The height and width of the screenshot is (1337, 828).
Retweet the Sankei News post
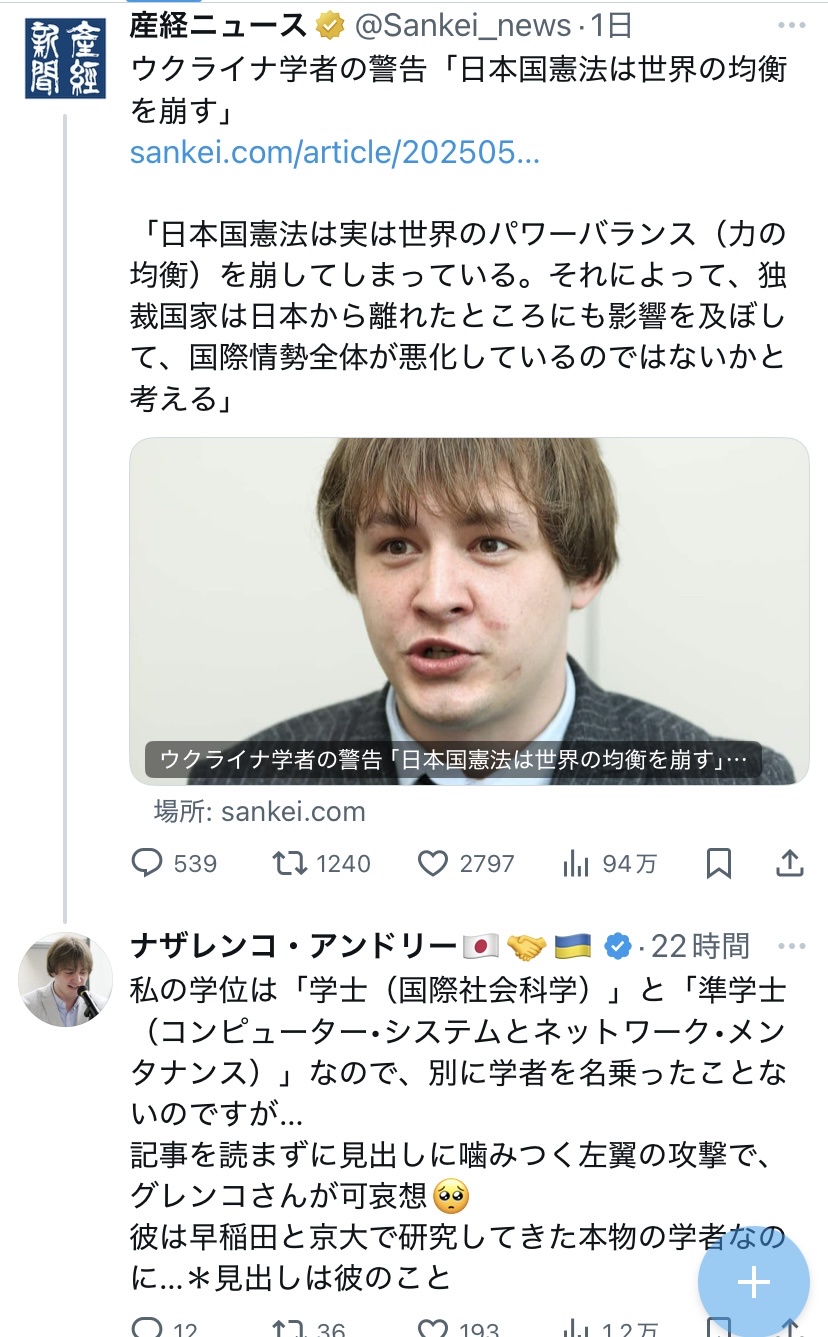coord(290,863)
